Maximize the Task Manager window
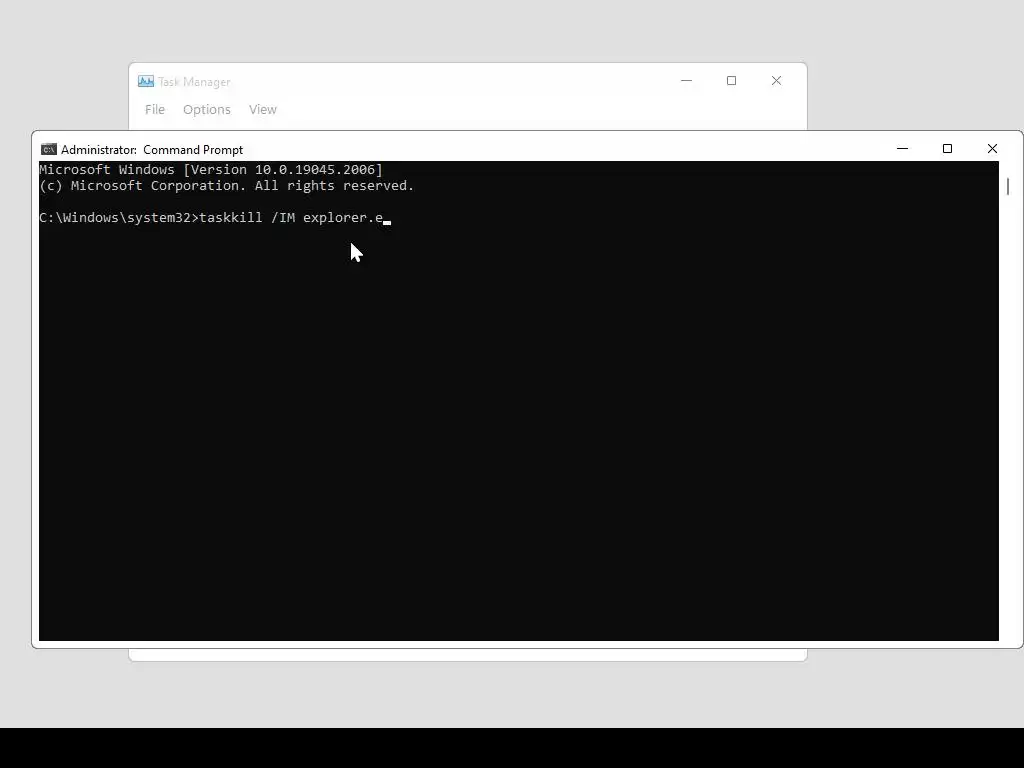Viewport: 1024px width, 768px height. pos(731,81)
